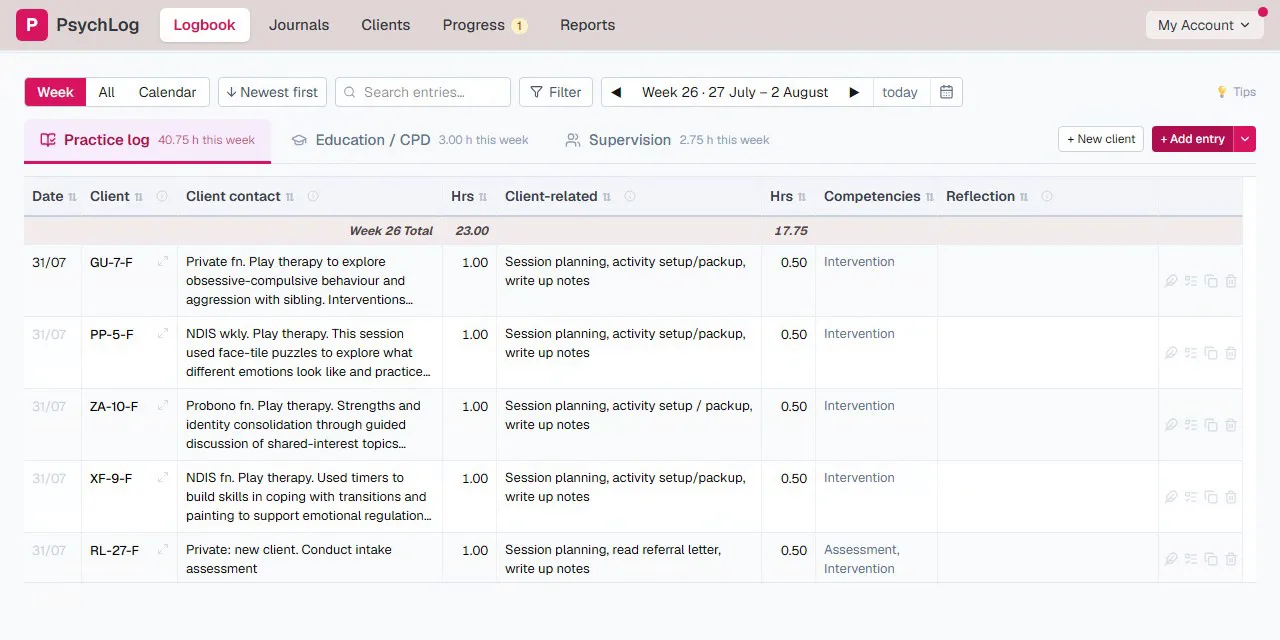Click feather reflection icon for GU-7-F
The height and width of the screenshot is (640, 1280).
(1171, 281)
